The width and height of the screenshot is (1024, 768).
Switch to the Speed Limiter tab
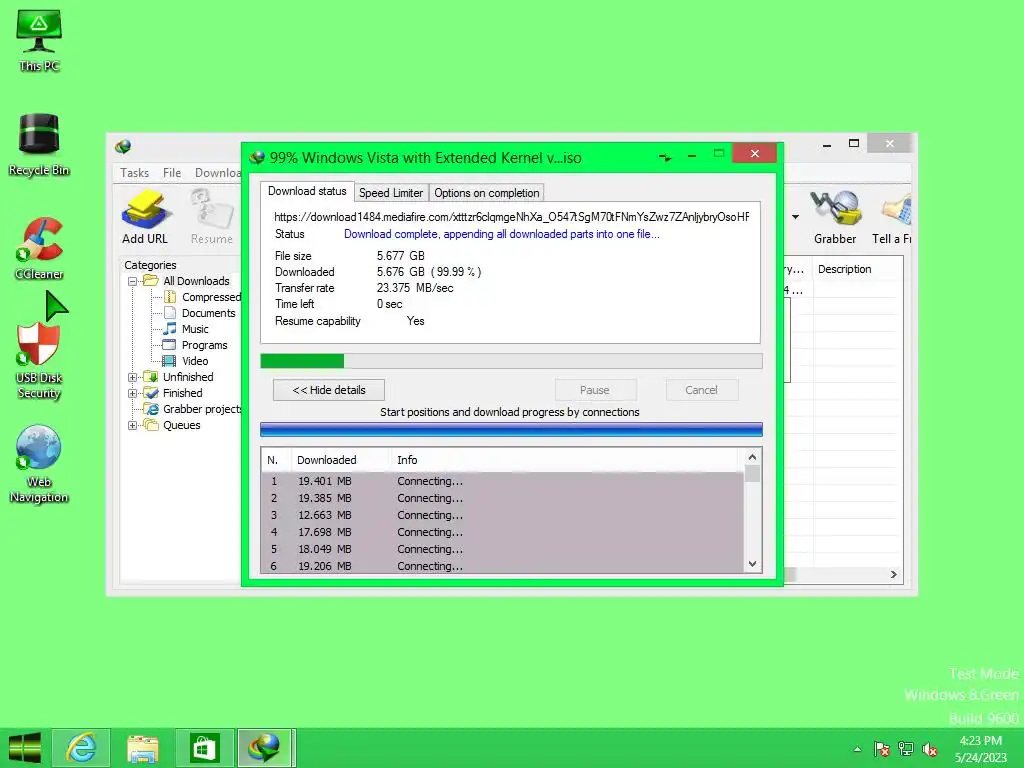coord(391,193)
